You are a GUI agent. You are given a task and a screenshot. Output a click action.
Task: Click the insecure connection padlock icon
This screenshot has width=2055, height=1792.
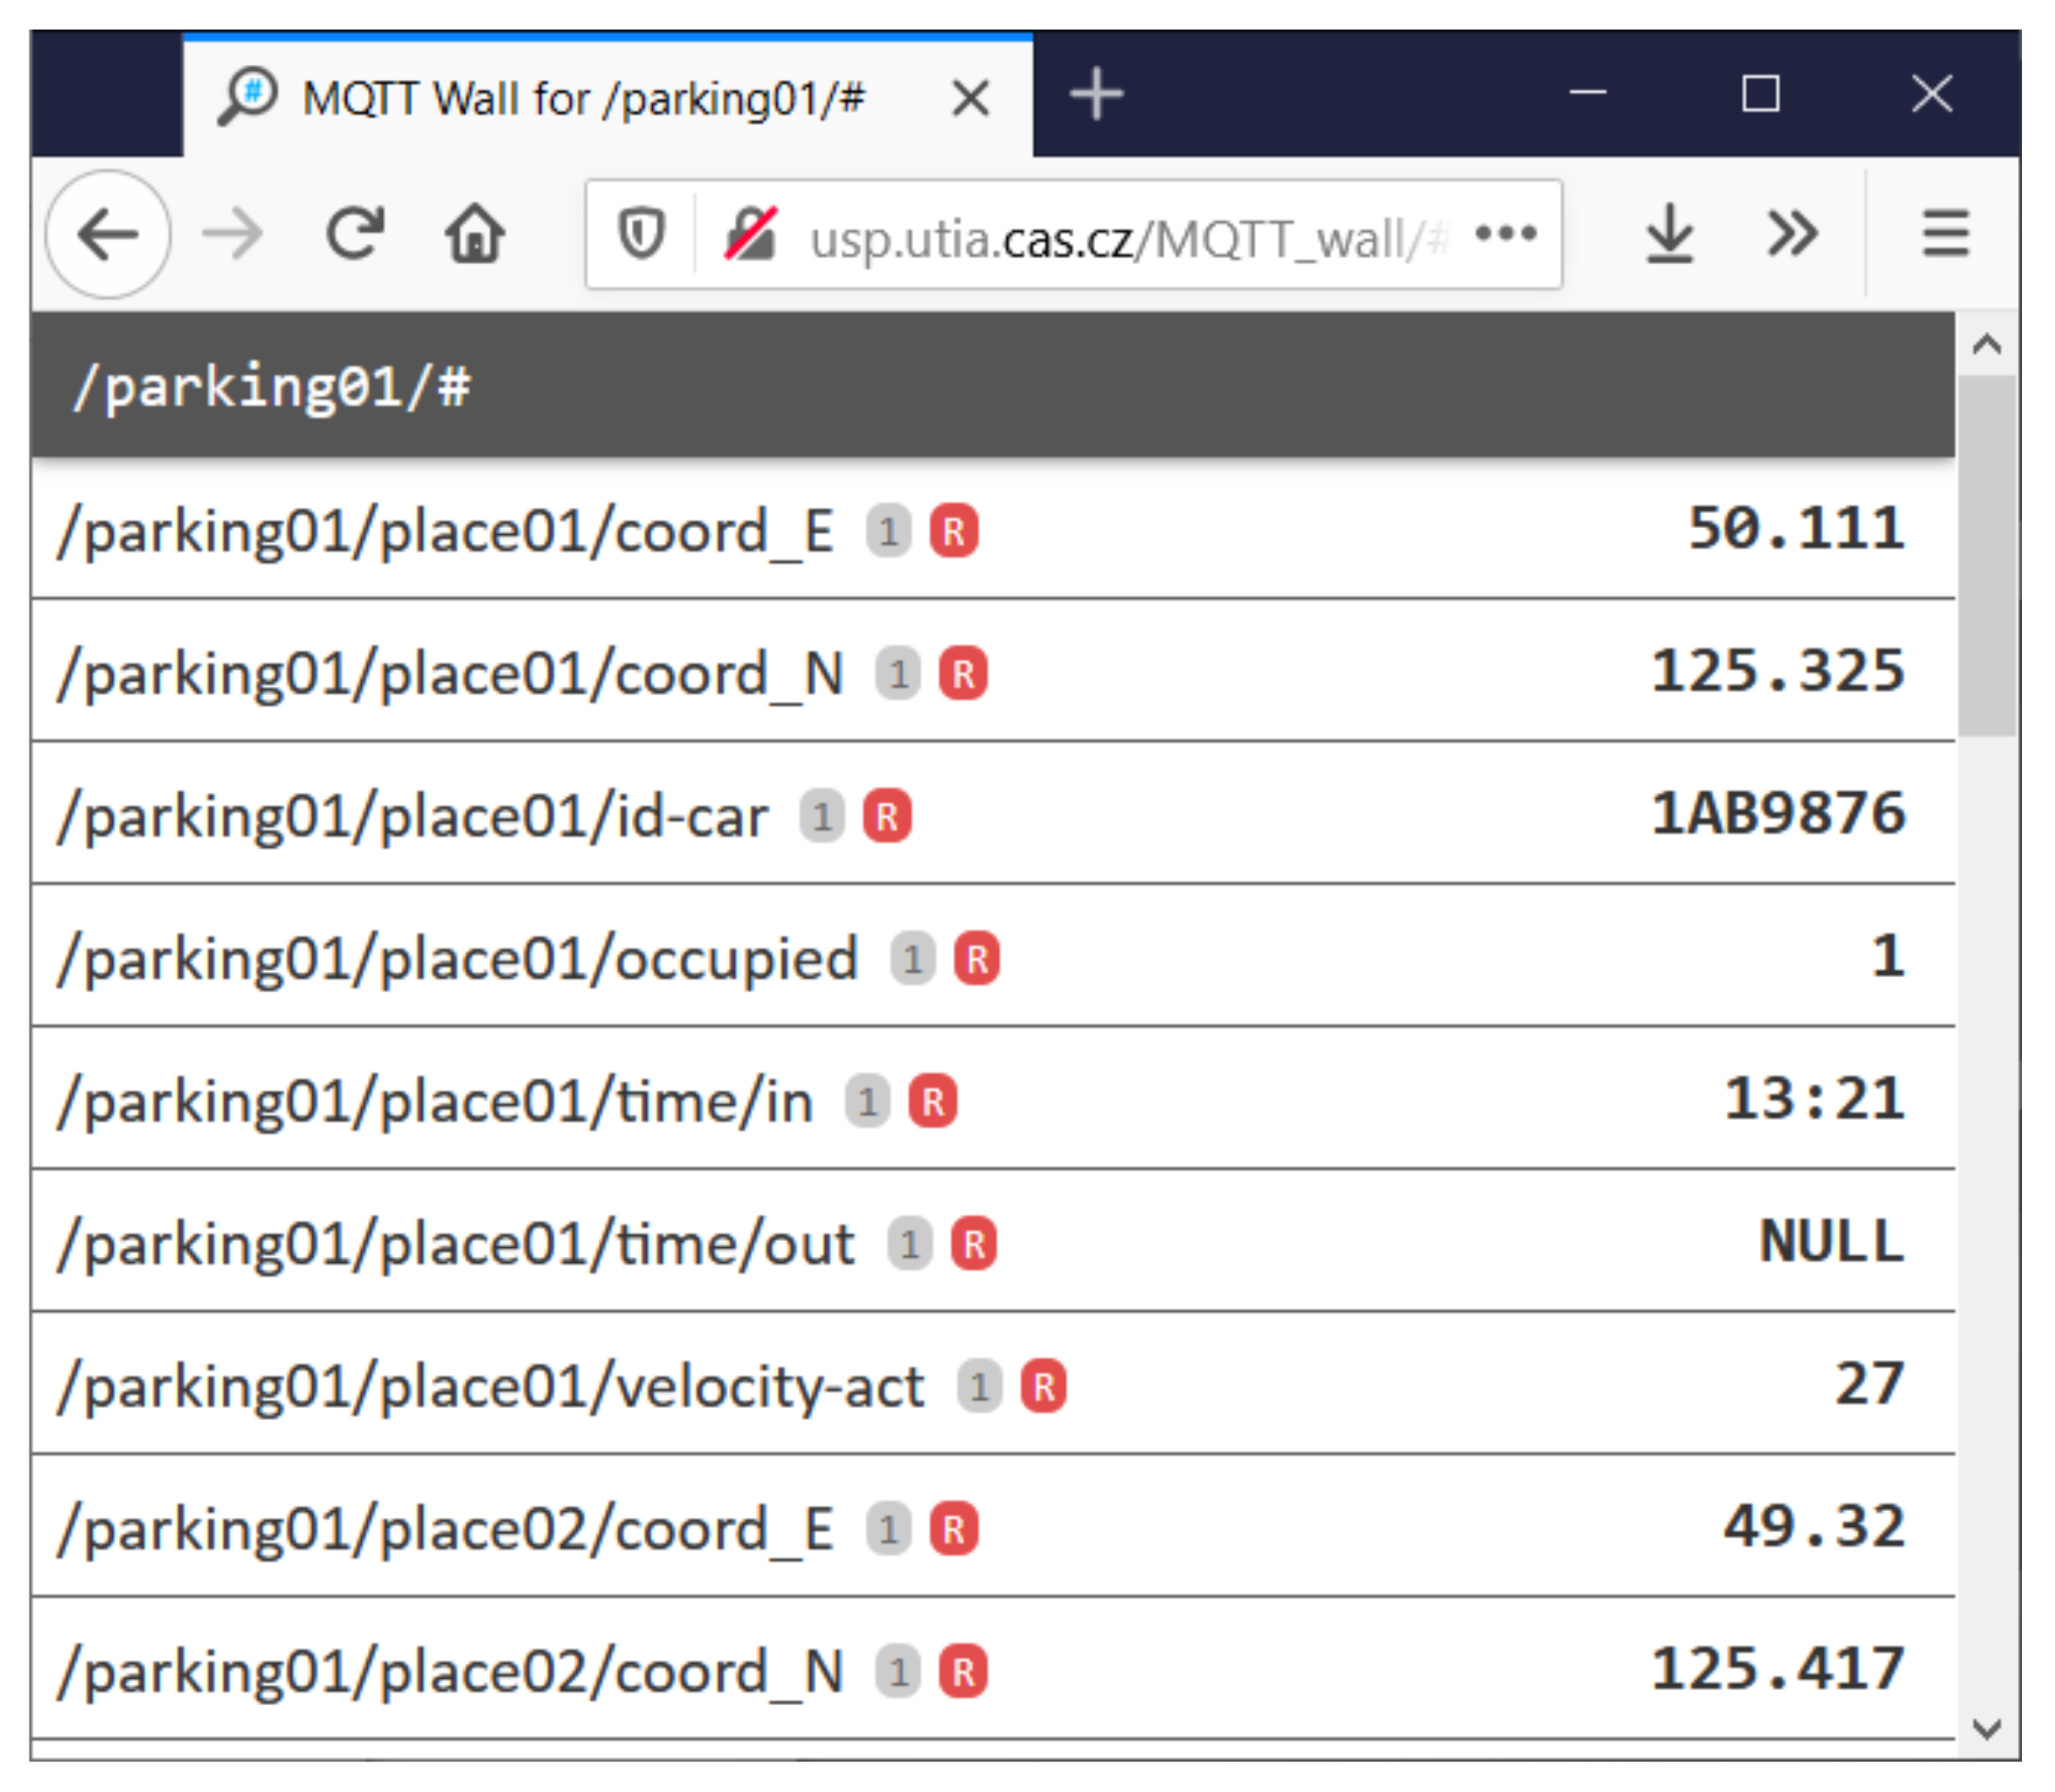750,235
